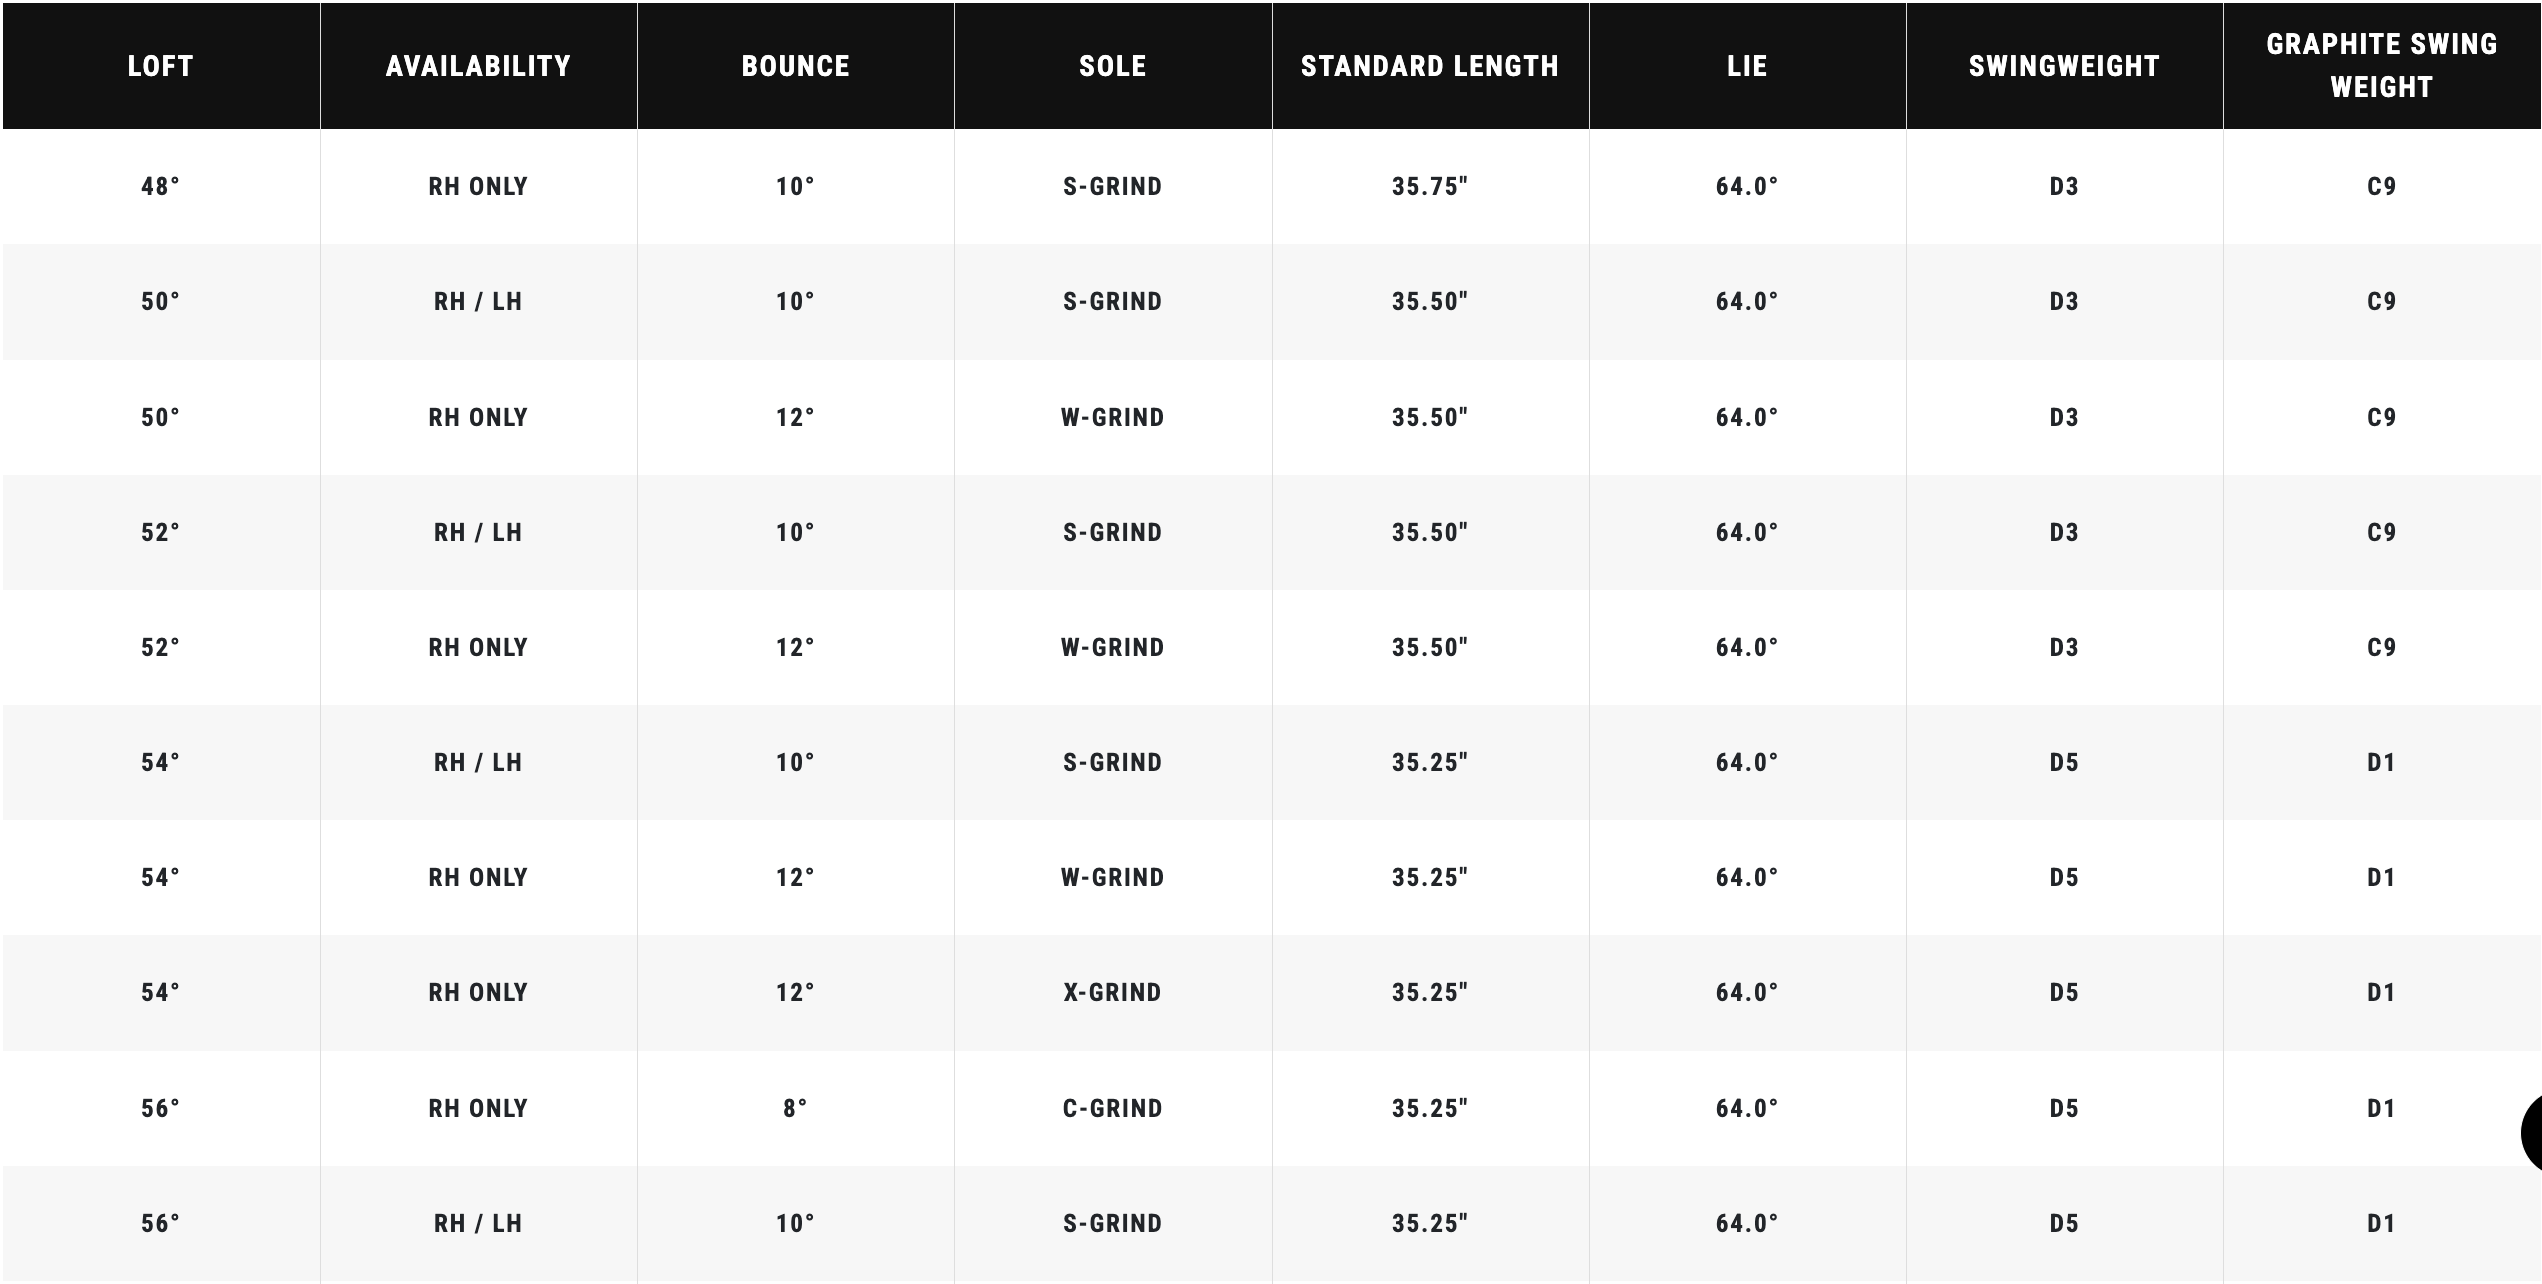Select the D3 swingweight in the 48° row
The image size is (2542, 1284).
2064,187
